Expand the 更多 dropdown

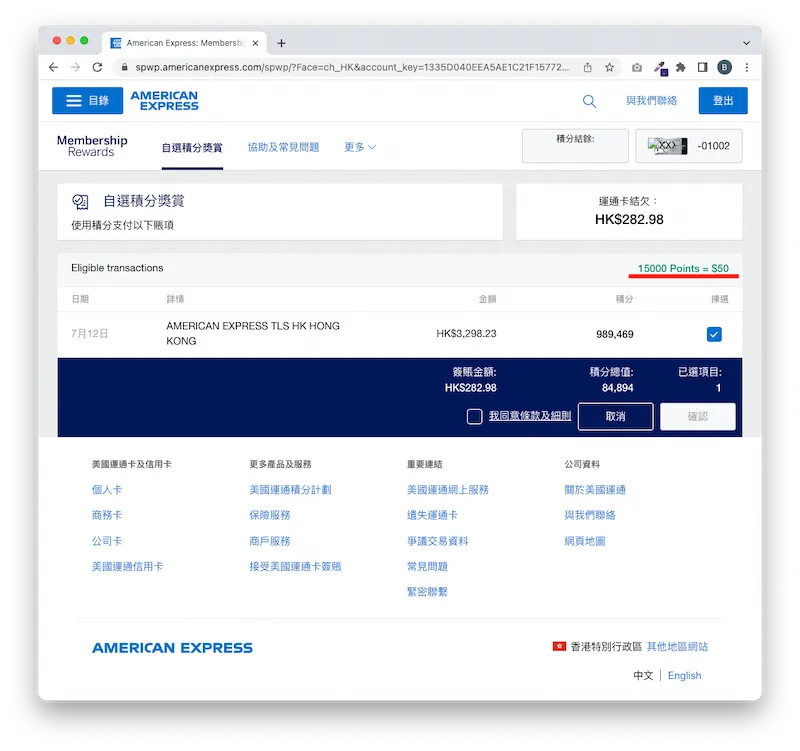click(360, 147)
